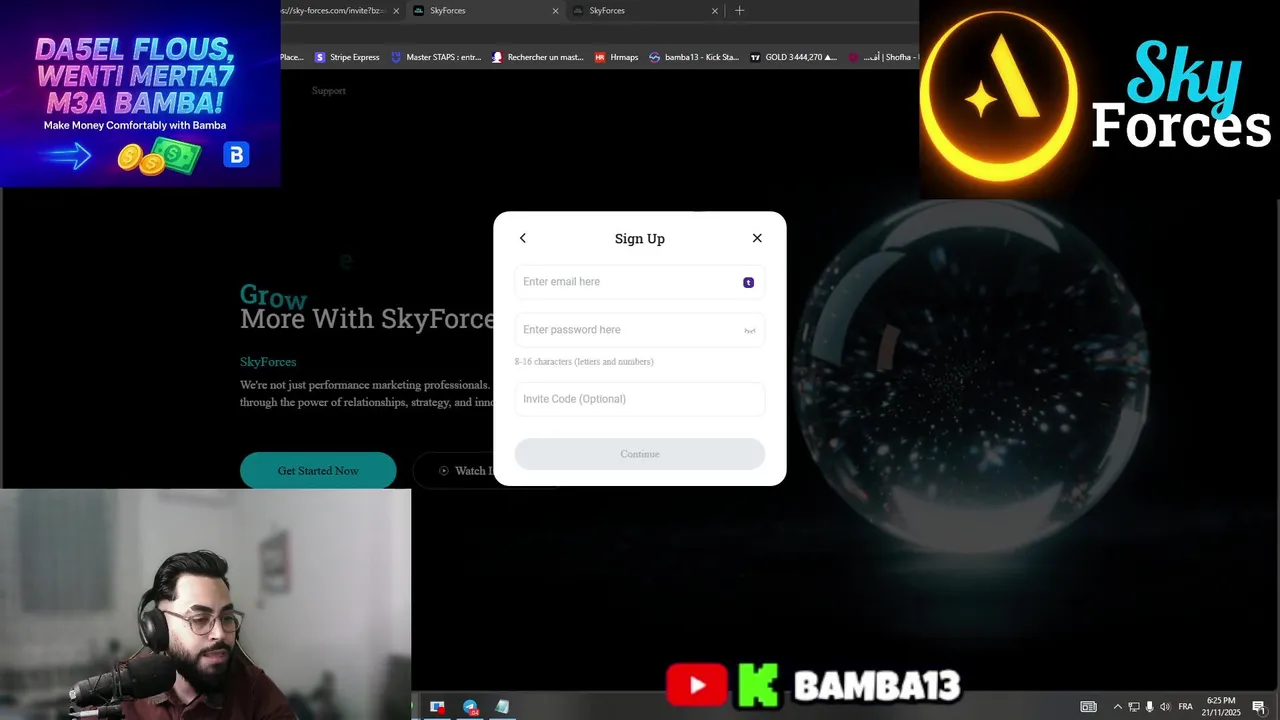The image size is (1280, 720).
Task: Open the network tray icon
Action: tap(1134, 707)
